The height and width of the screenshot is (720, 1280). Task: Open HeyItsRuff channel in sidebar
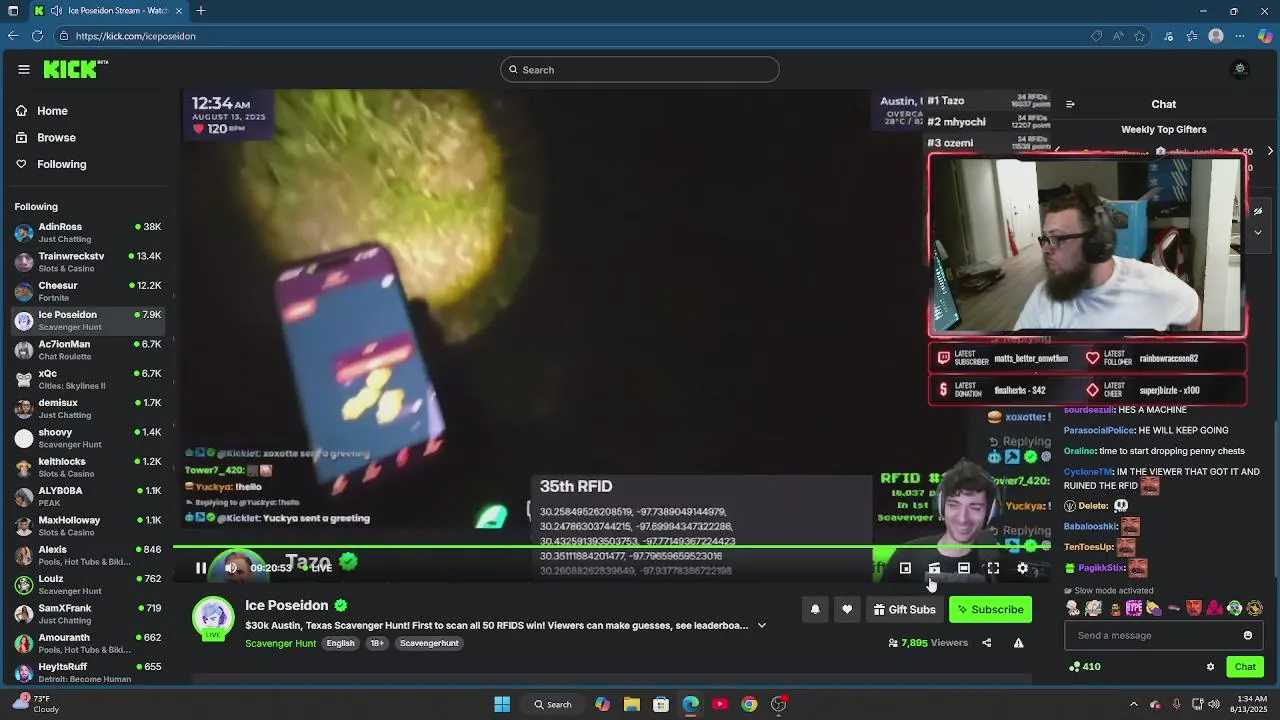point(88,672)
